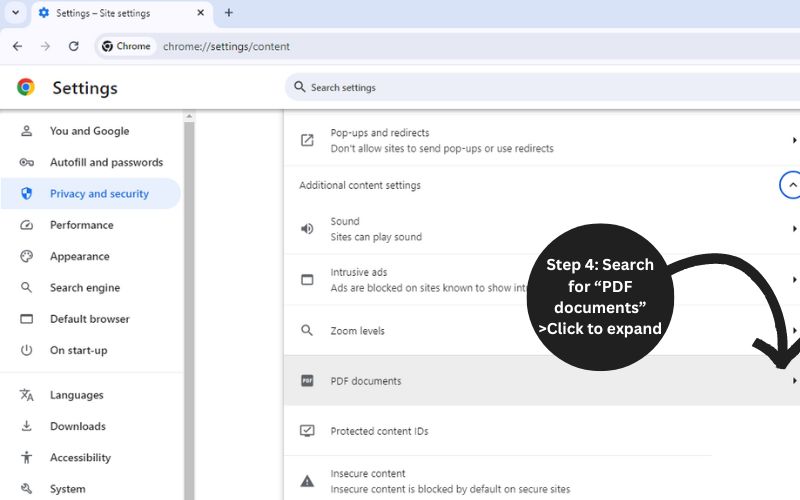The image size is (800, 500).
Task: Click the Default browser window icon
Action: click(27, 319)
